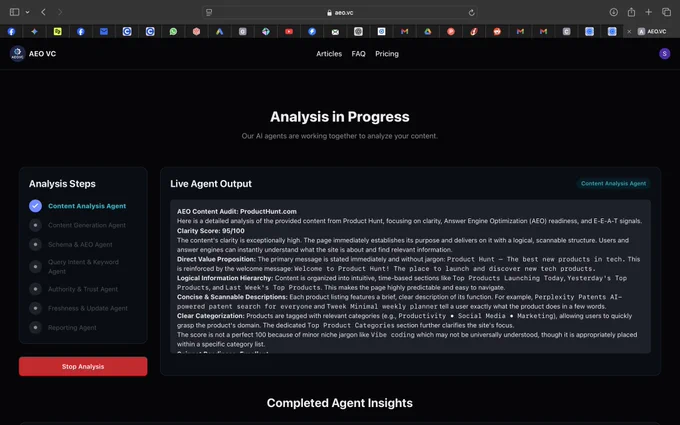Select the Authority & Trust Agent step
This screenshot has height=425, width=680.
(x=83, y=289)
